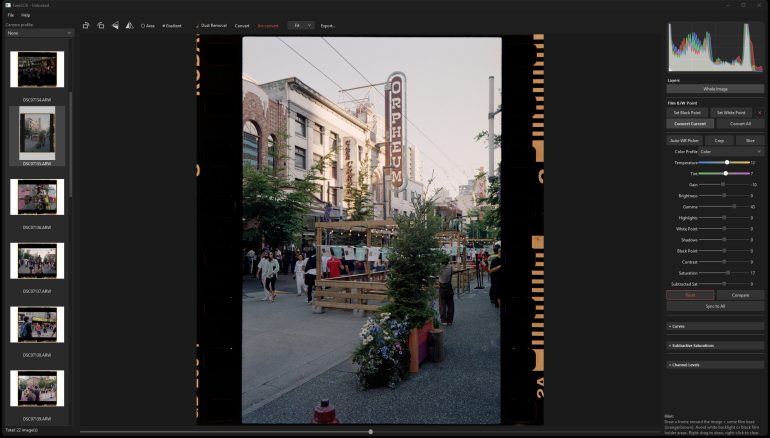Open the Fit zoom dropdown
This screenshot has width=770, height=438.
pyautogui.click(x=301, y=26)
